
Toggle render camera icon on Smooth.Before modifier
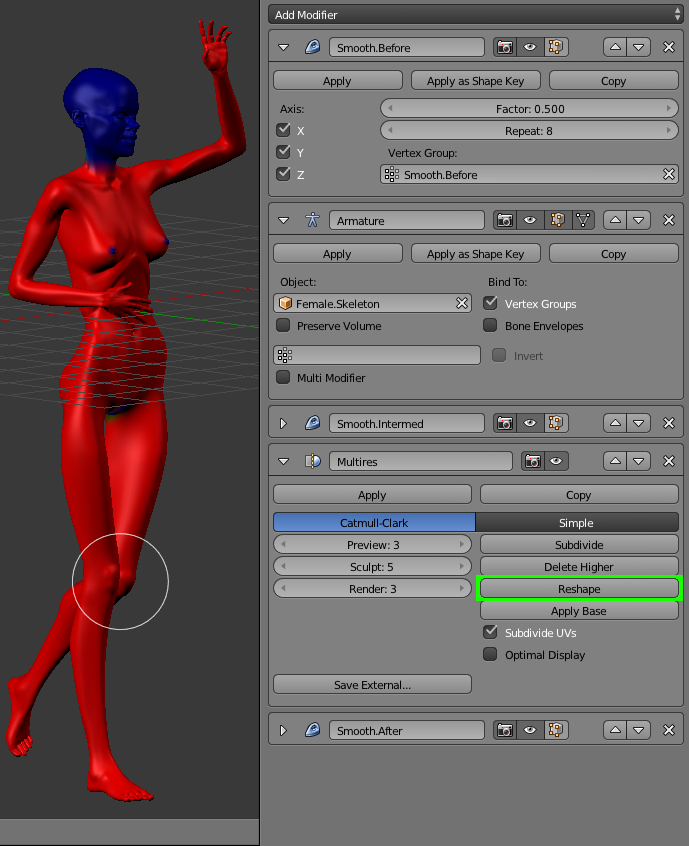(x=506, y=48)
